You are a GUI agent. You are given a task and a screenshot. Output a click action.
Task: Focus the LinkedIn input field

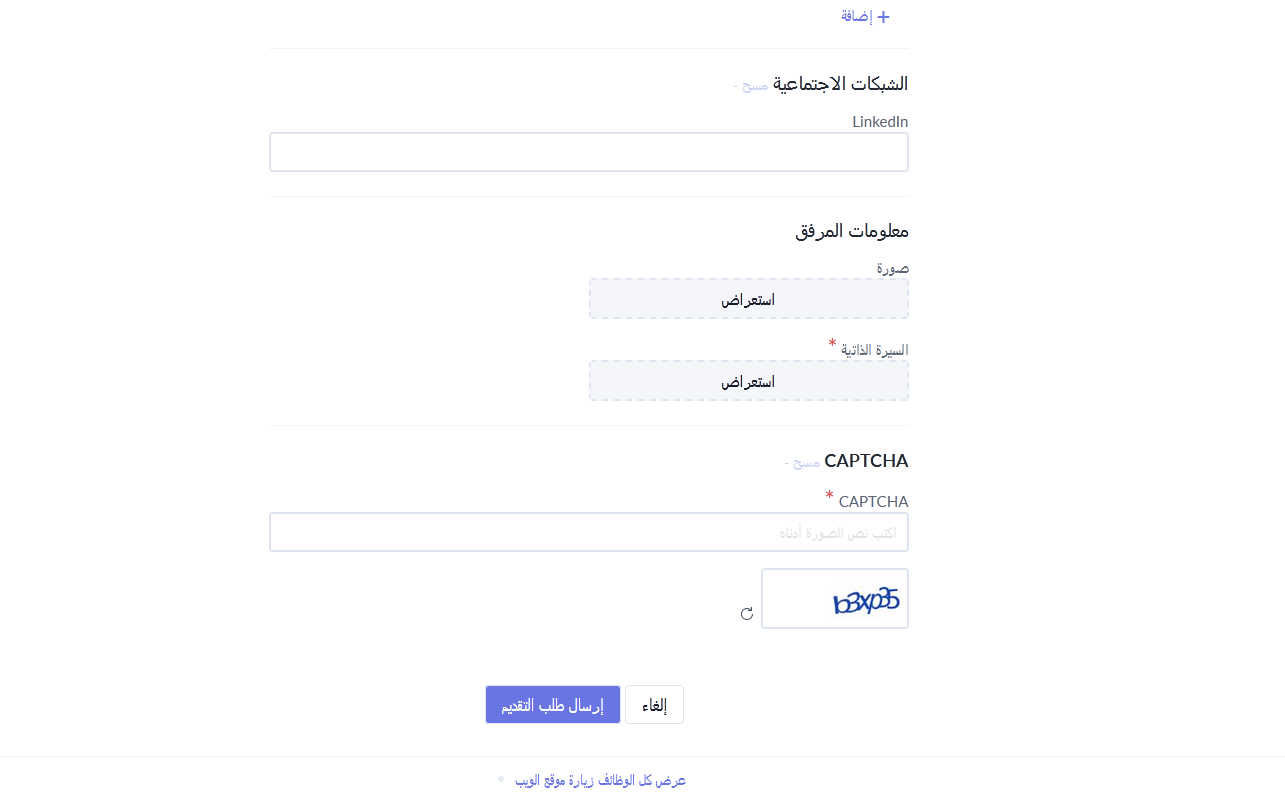(589, 152)
